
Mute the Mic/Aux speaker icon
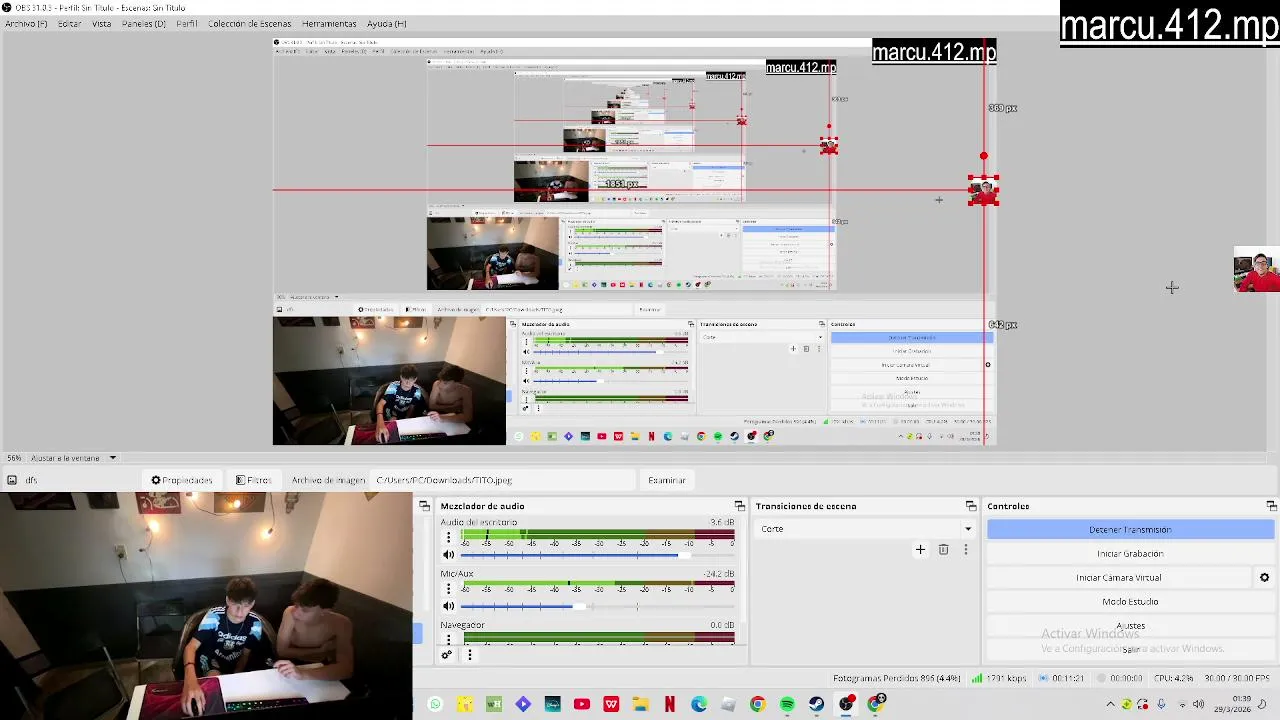448,606
